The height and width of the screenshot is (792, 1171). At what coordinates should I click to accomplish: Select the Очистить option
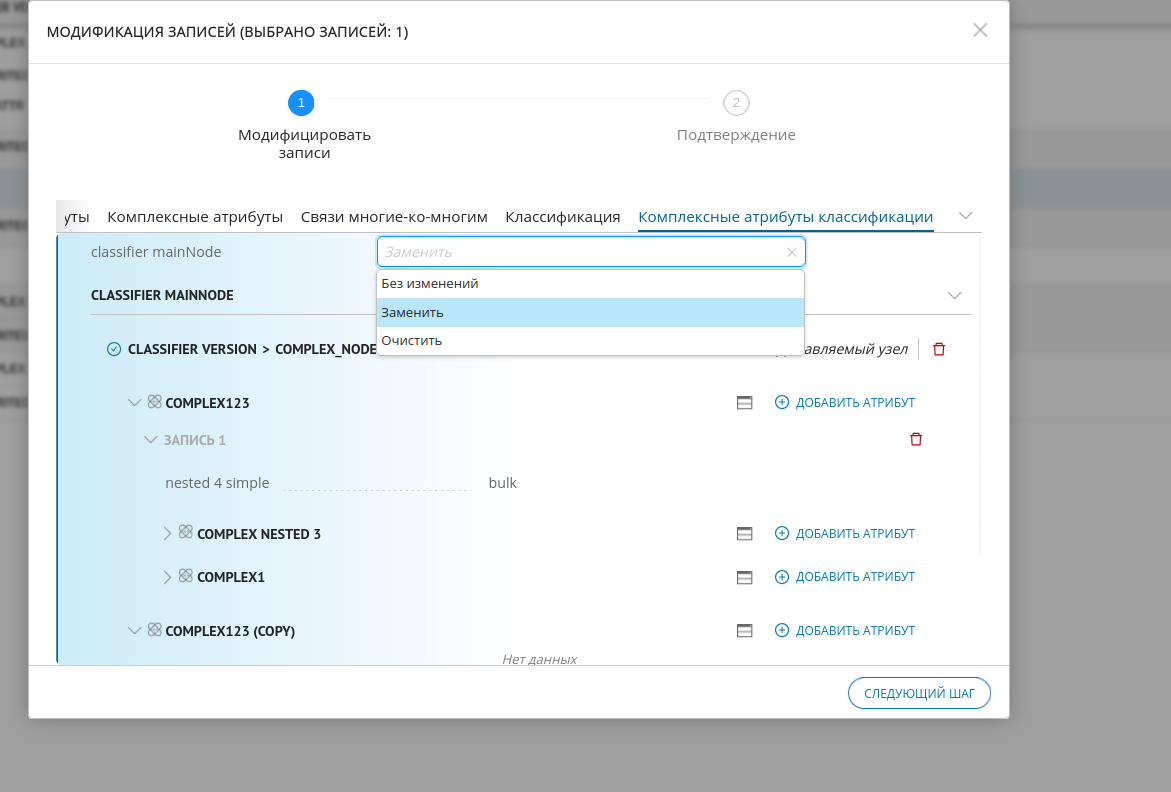pyautogui.click(x=413, y=340)
